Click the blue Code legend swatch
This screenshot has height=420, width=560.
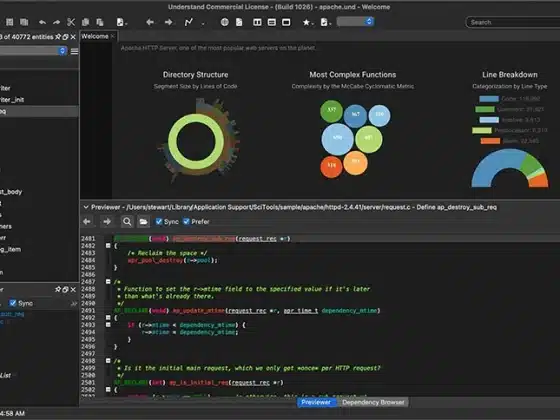pyautogui.click(x=489, y=99)
